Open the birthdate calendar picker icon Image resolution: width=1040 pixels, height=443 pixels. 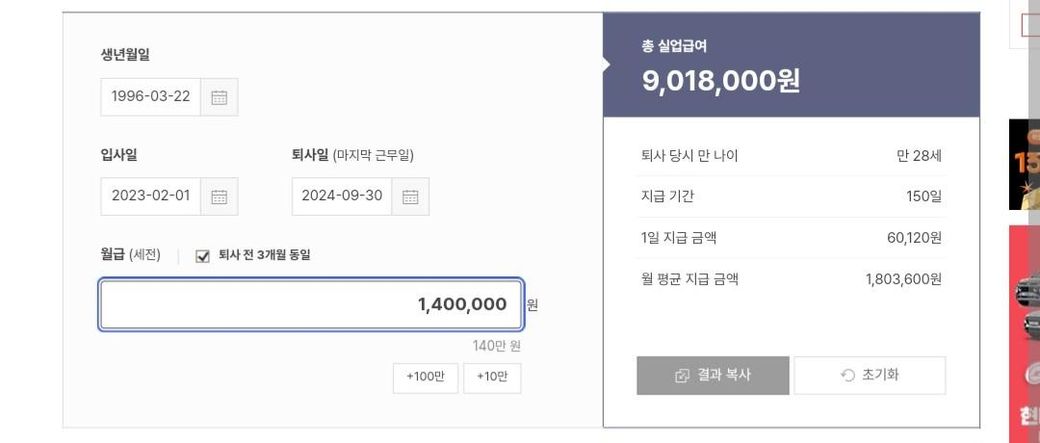point(219,97)
